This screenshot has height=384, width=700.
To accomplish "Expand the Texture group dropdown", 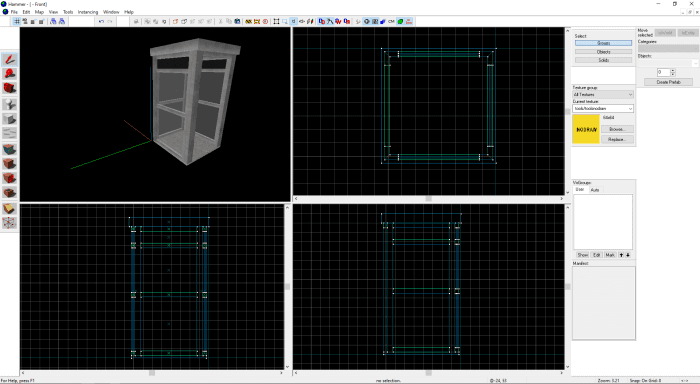I will coord(603,95).
